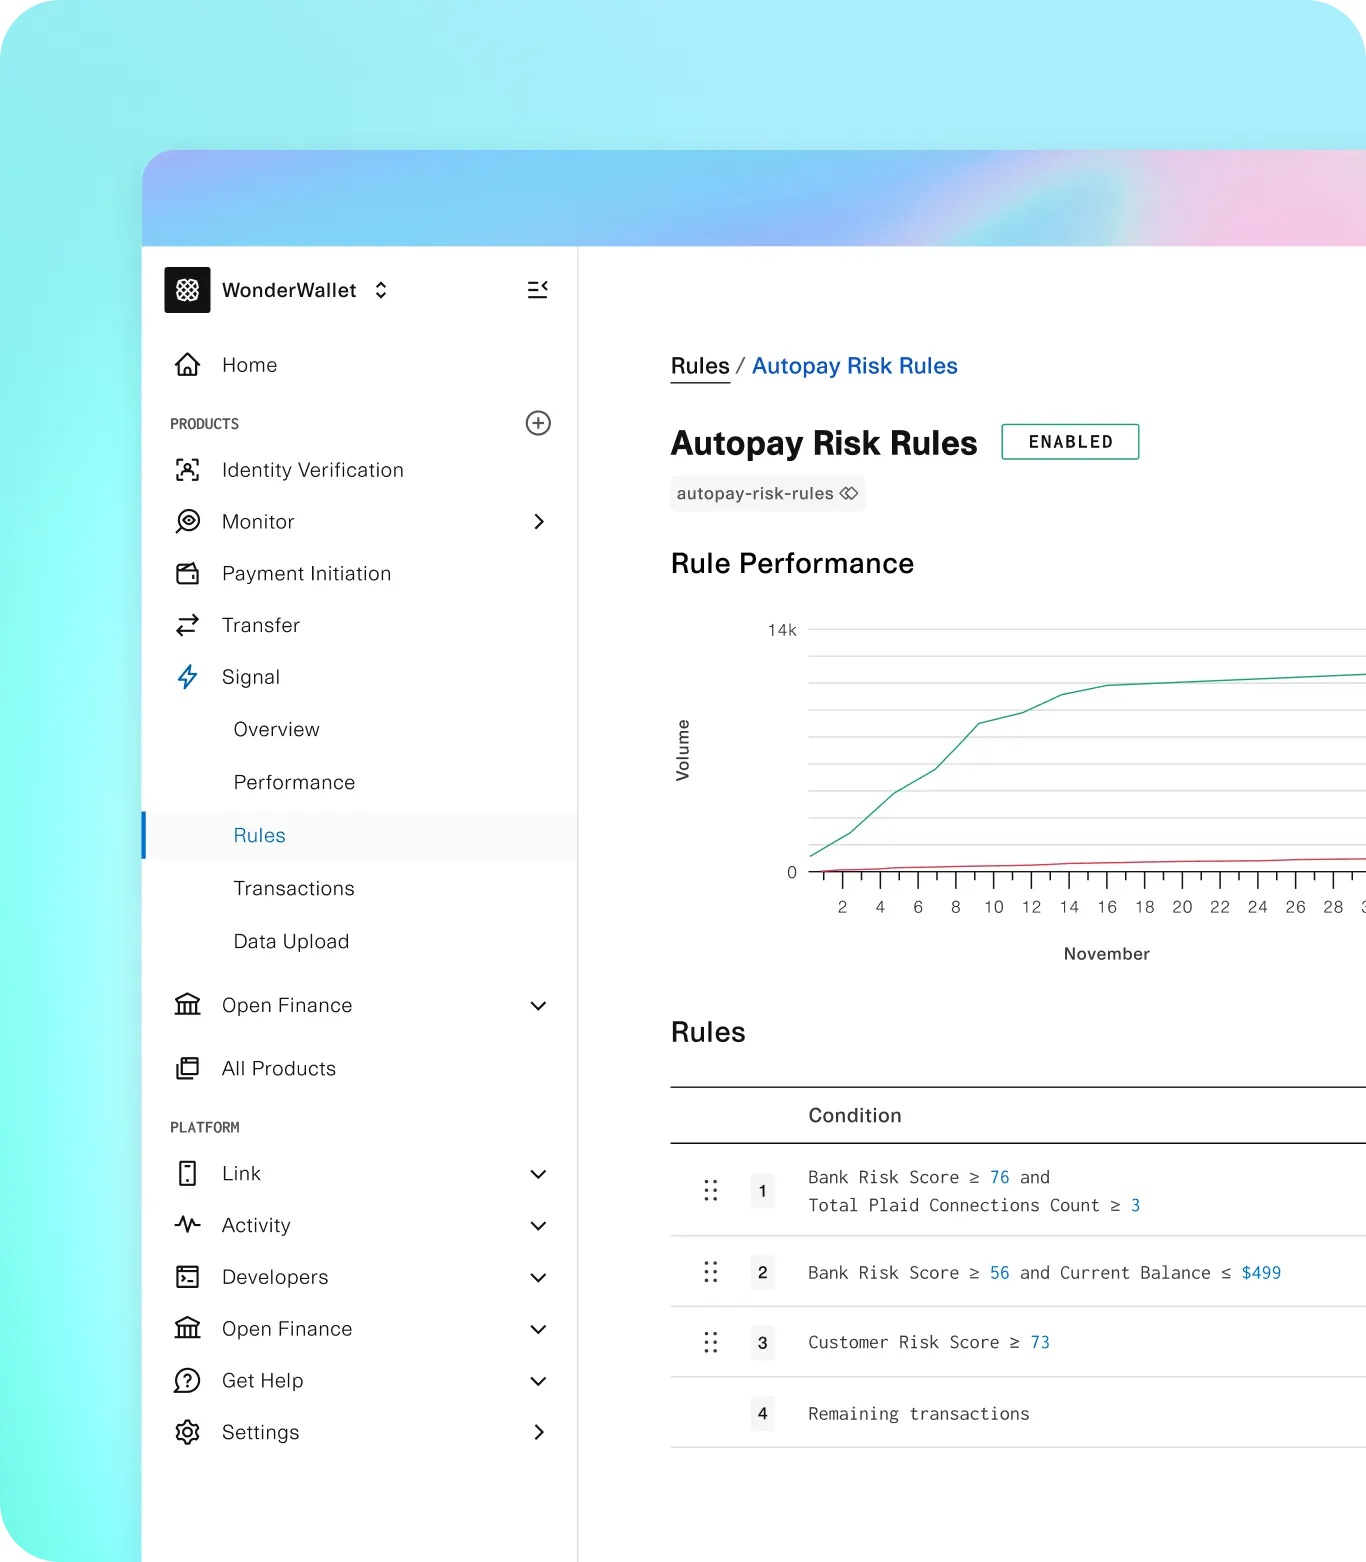Expand the Developers section chevron

[538, 1277]
